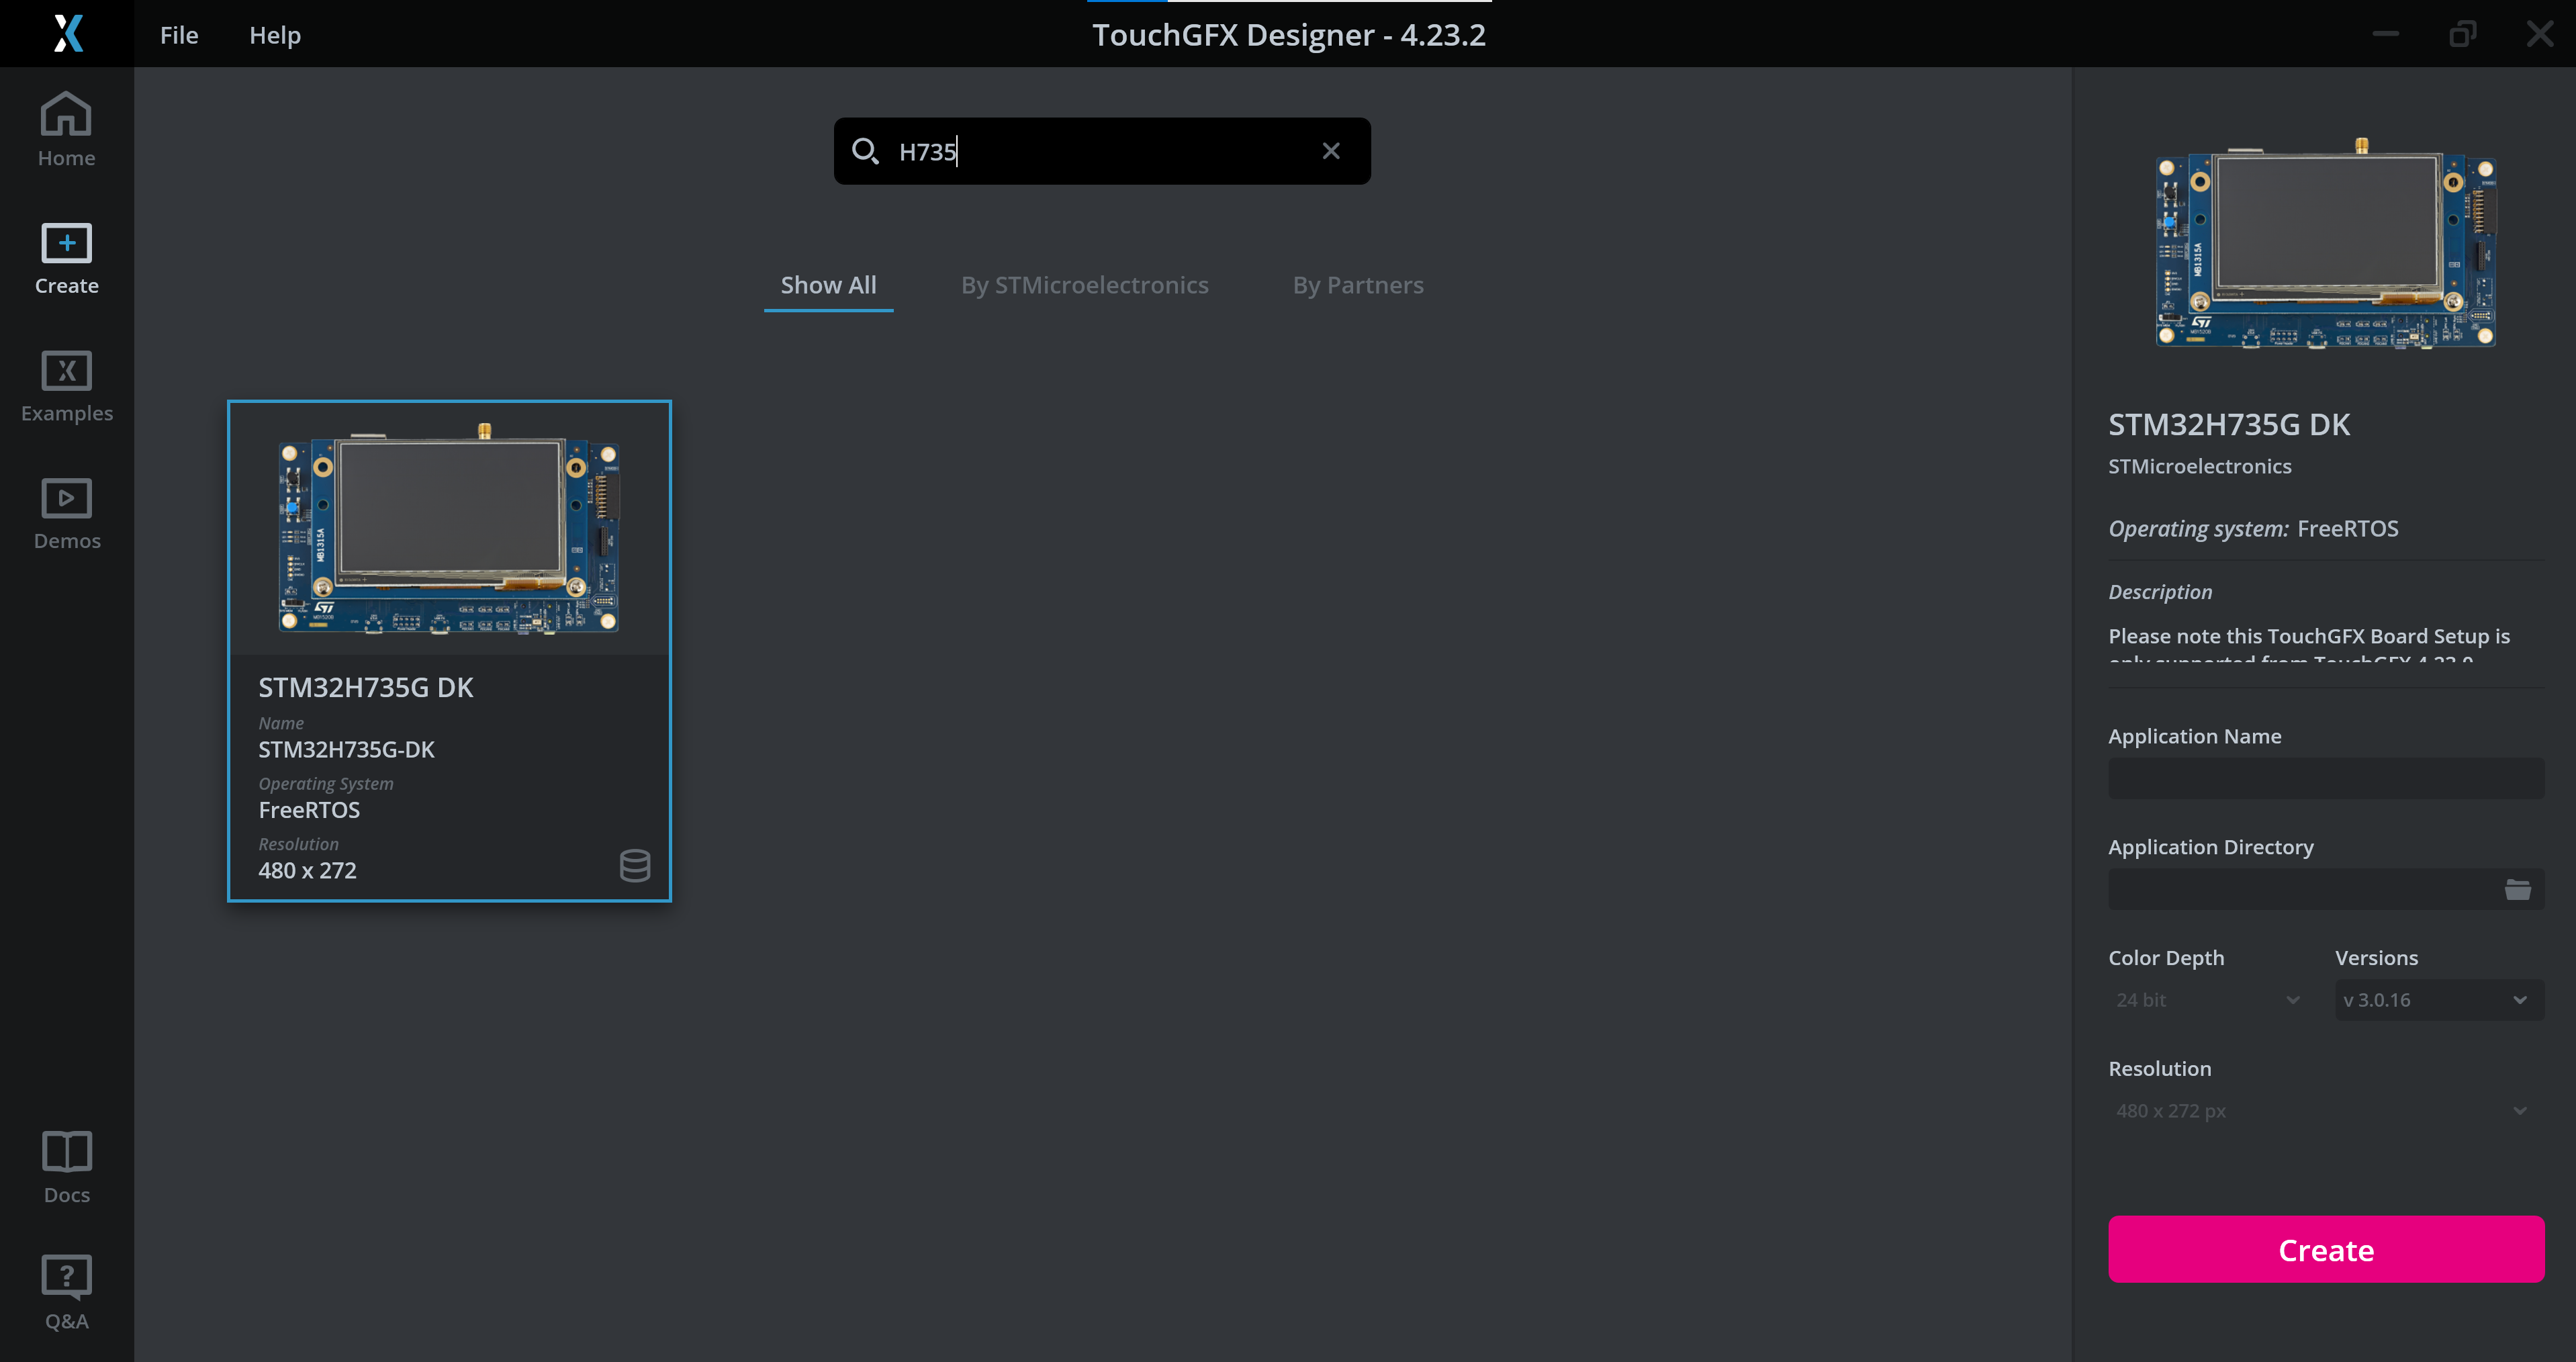Click the Application Name input field
Viewport: 2576px width, 1362px height.
[x=2325, y=778]
